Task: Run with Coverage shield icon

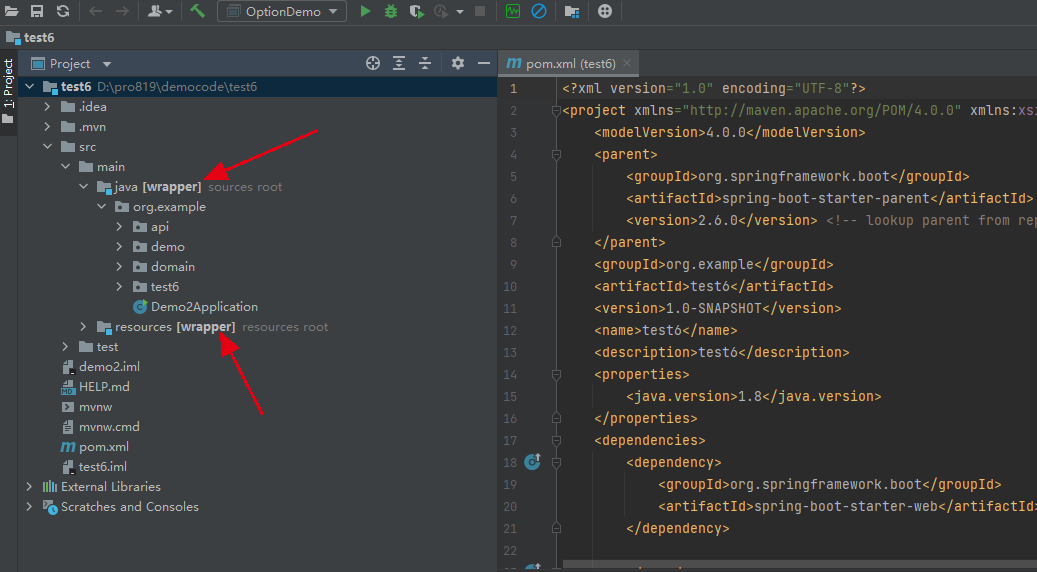Action: (x=414, y=11)
